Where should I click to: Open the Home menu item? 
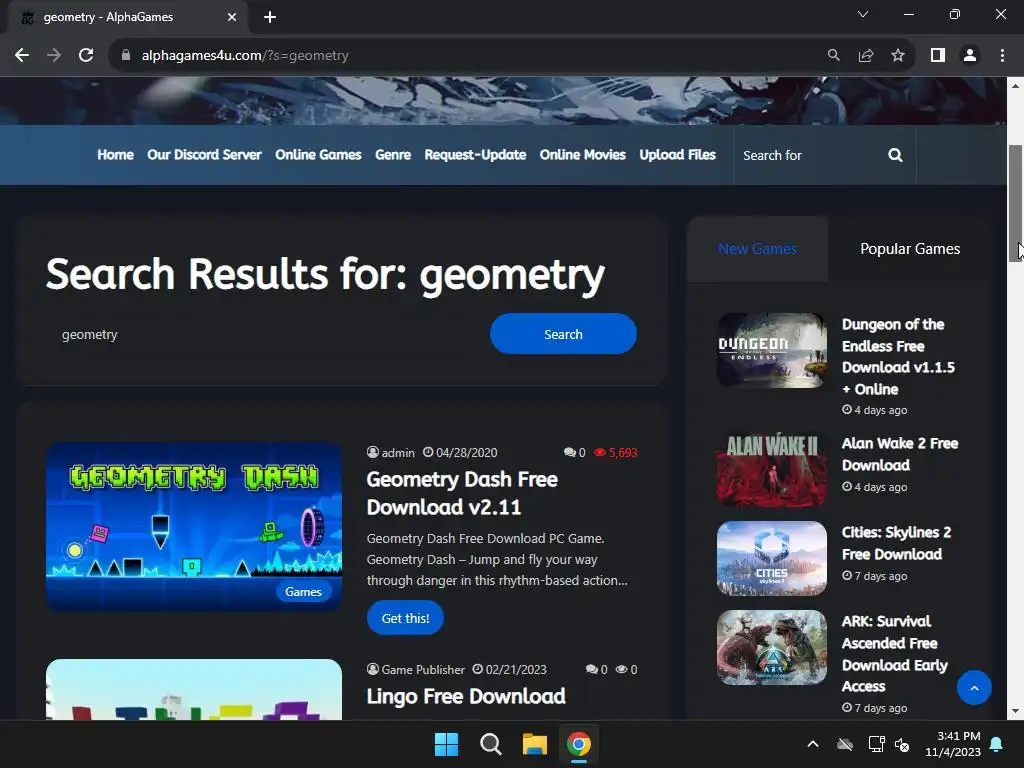(x=116, y=155)
